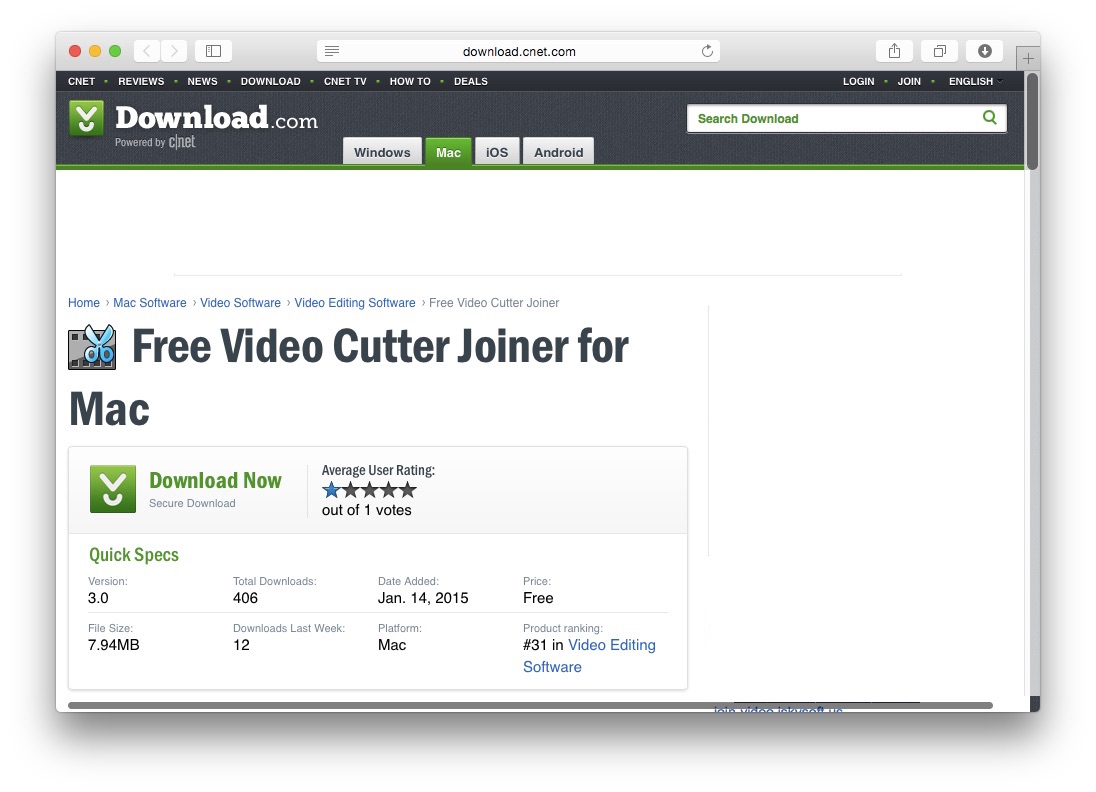Click the Price value Free
Viewport: 1096px width, 792px height.
pyautogui.click(x=538, y=598)
